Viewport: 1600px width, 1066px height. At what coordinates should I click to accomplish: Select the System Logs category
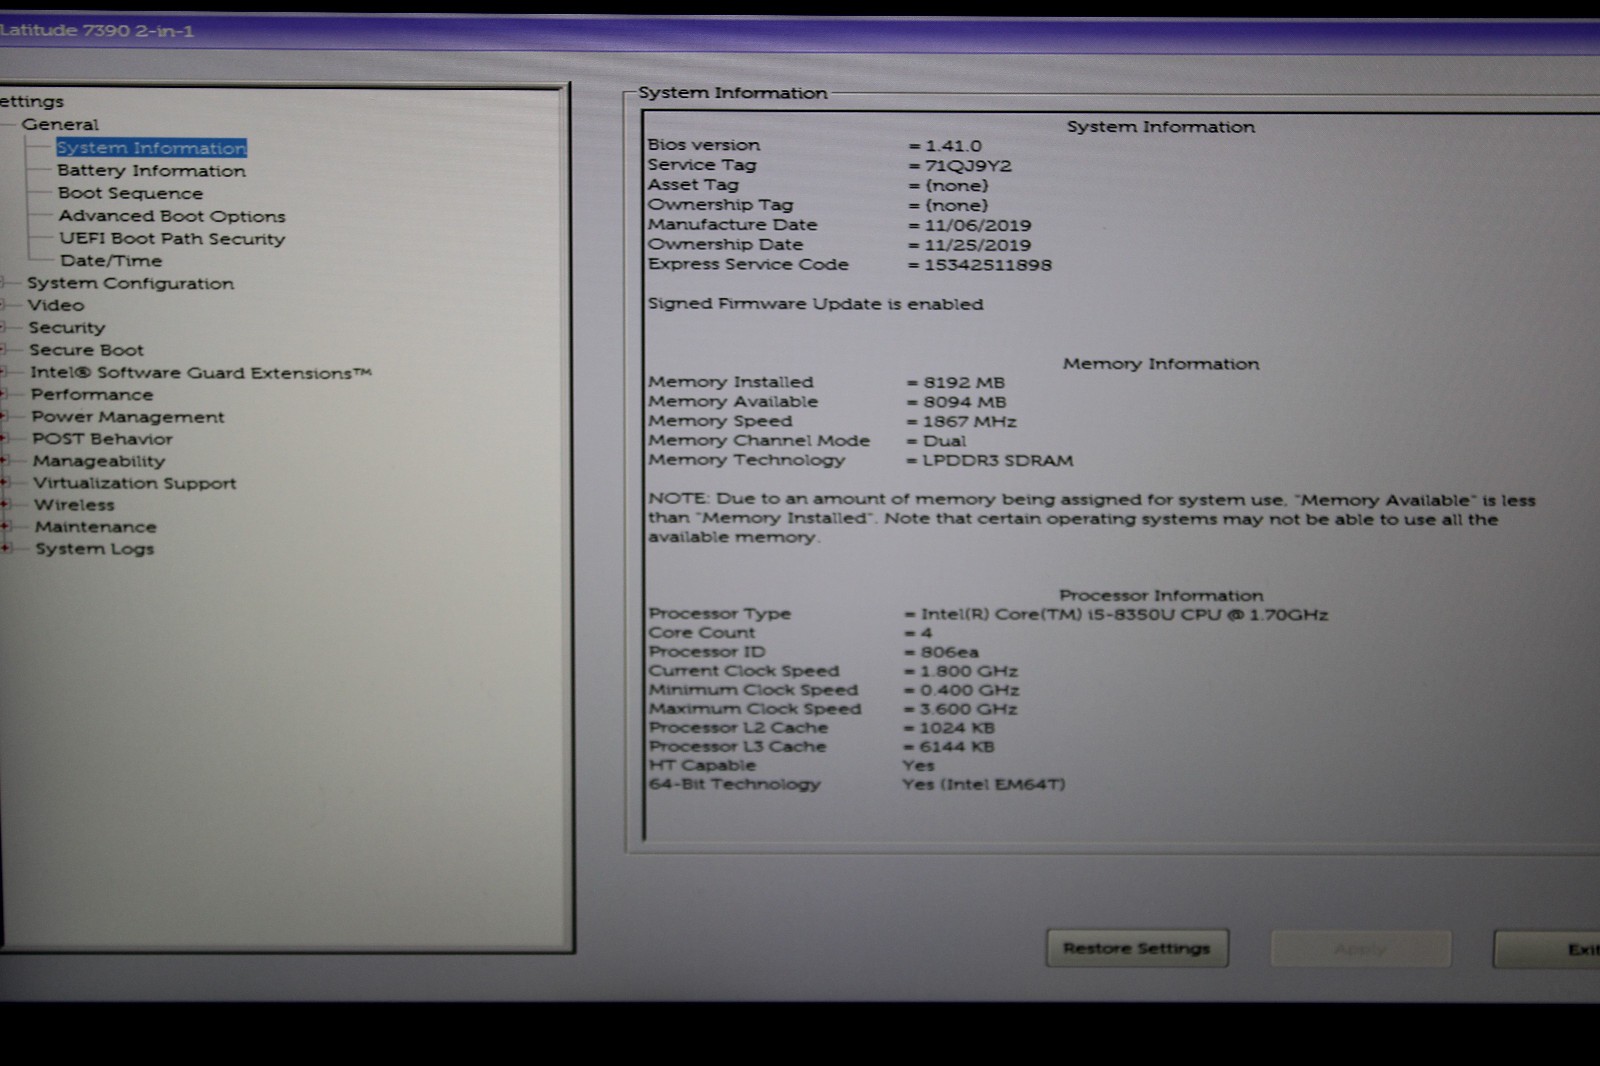(x=95, y=549)
